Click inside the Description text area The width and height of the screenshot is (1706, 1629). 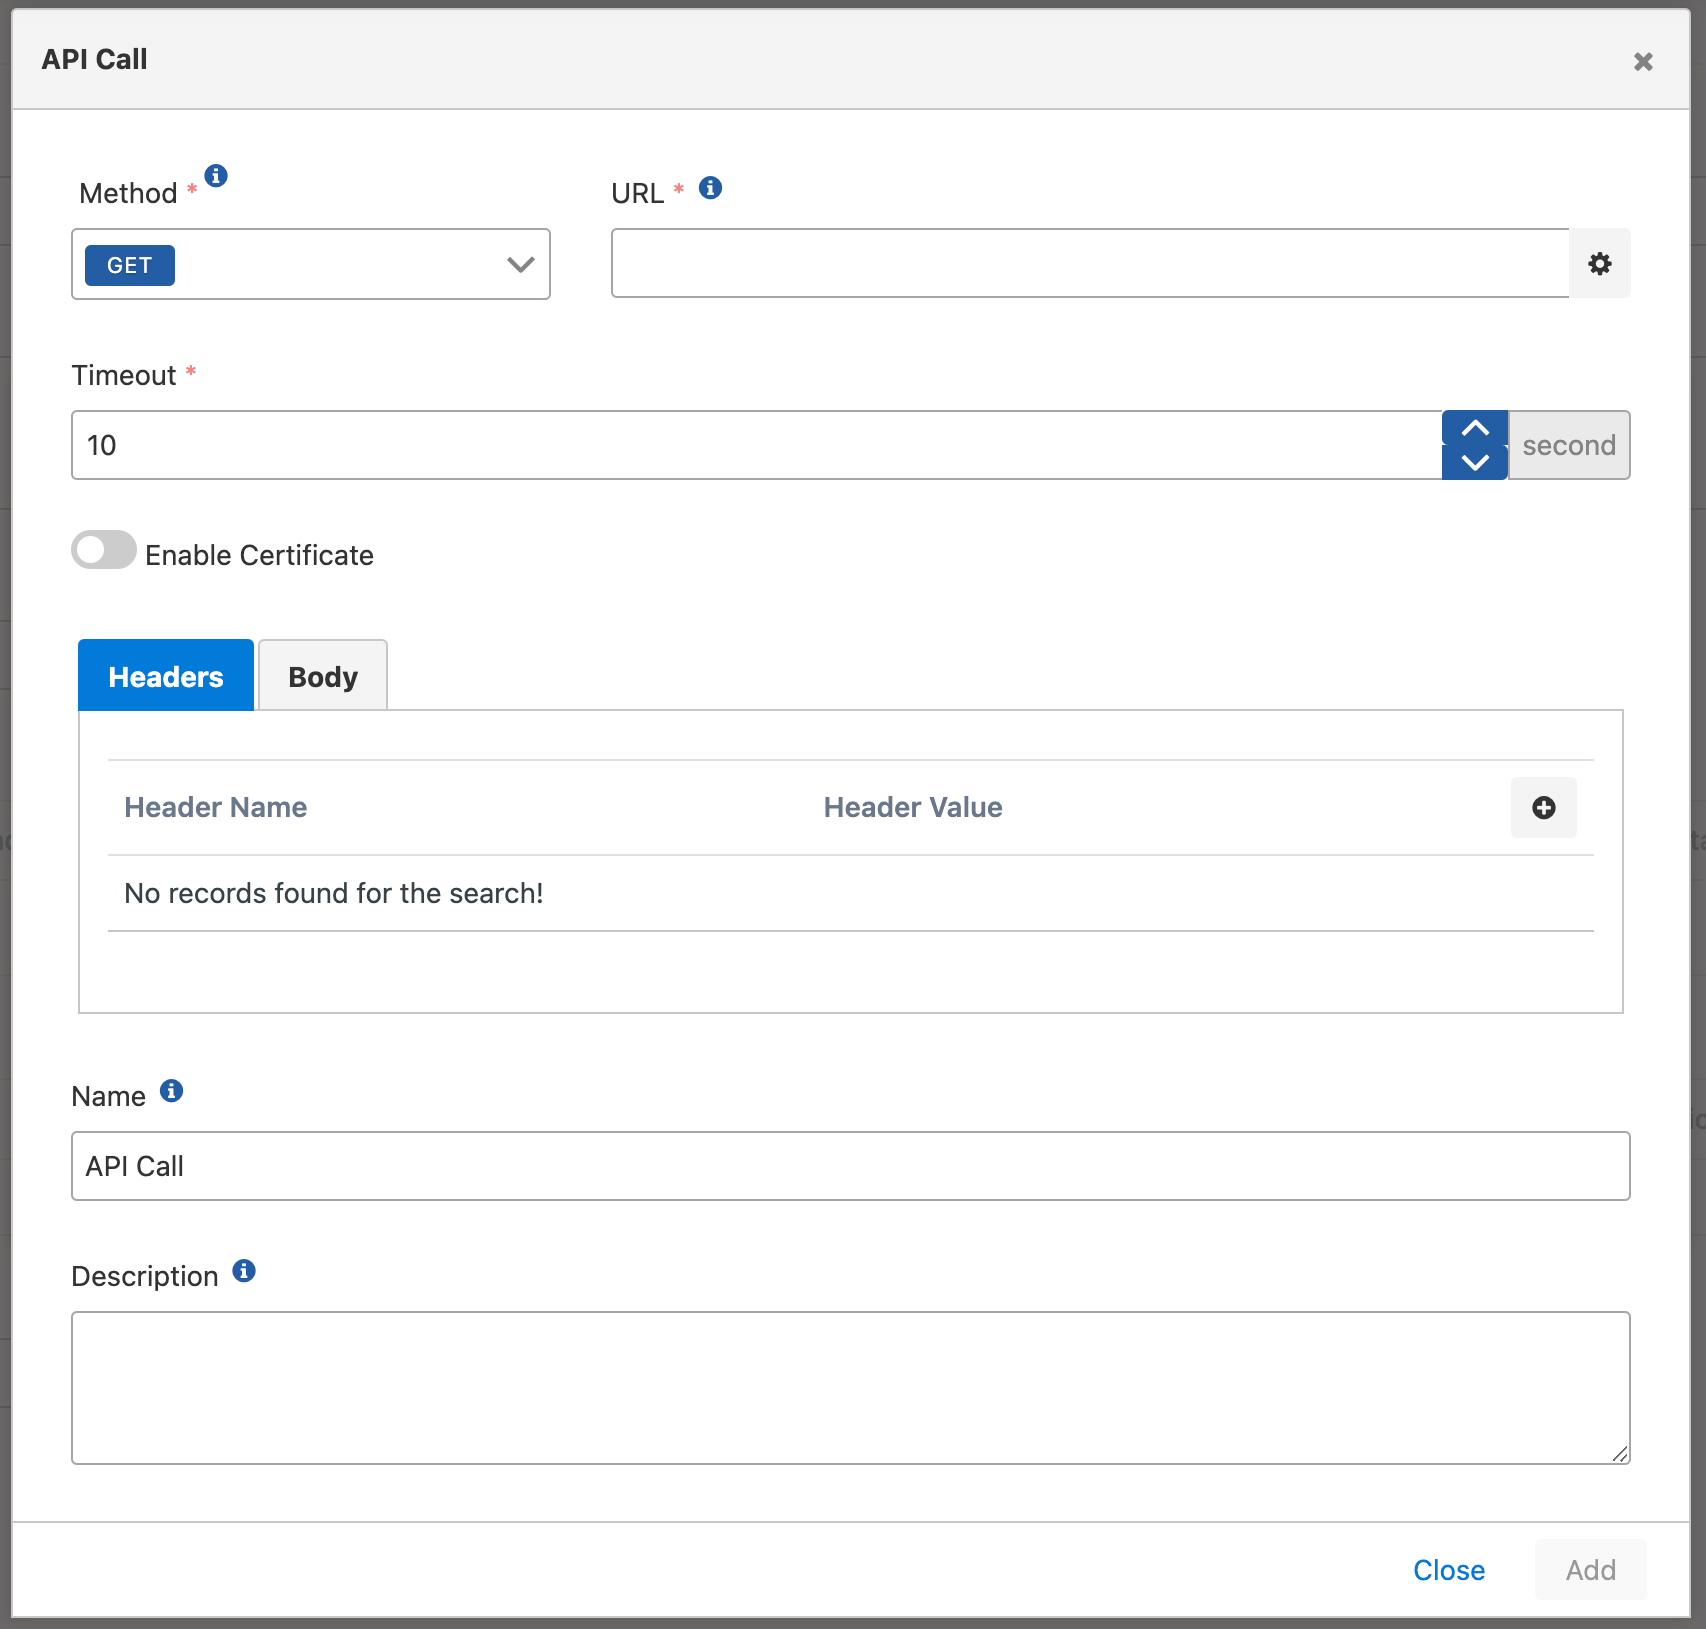click(850, 1388)
